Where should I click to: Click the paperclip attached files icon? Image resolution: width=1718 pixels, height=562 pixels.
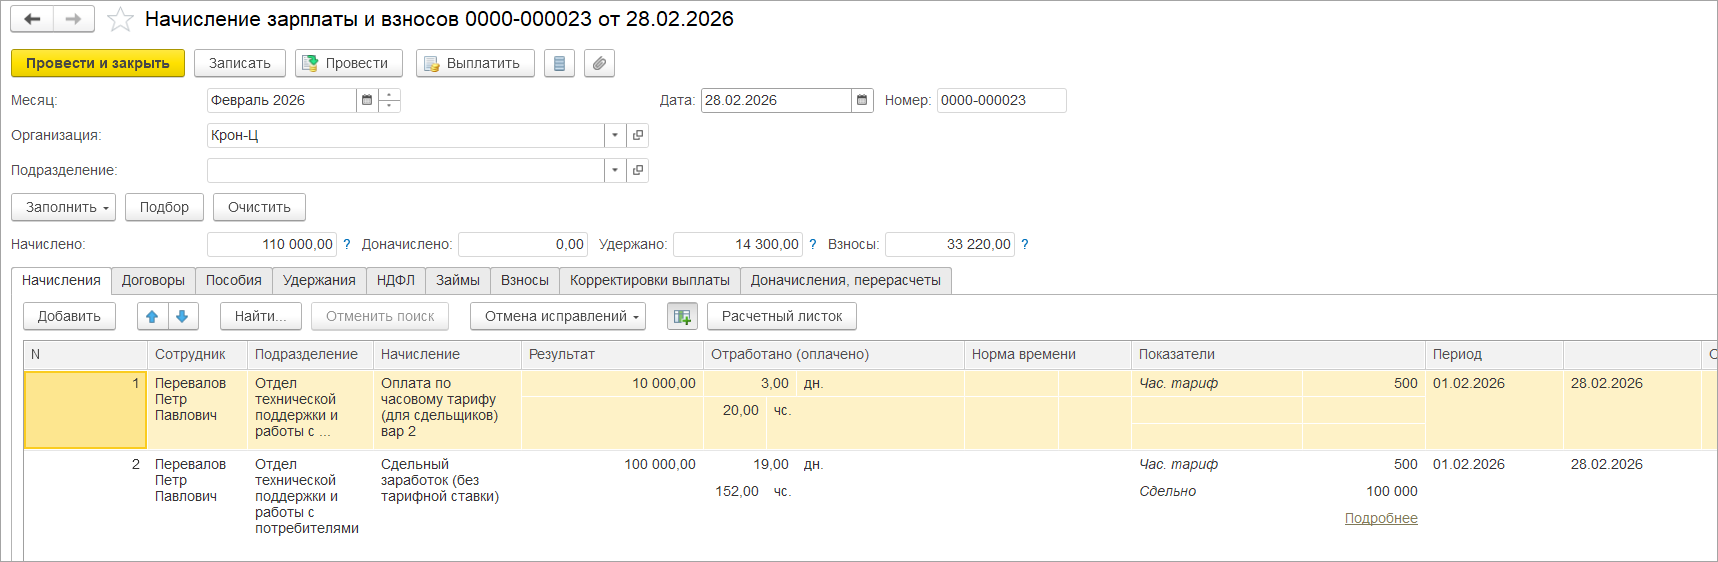tap(599, 63)
